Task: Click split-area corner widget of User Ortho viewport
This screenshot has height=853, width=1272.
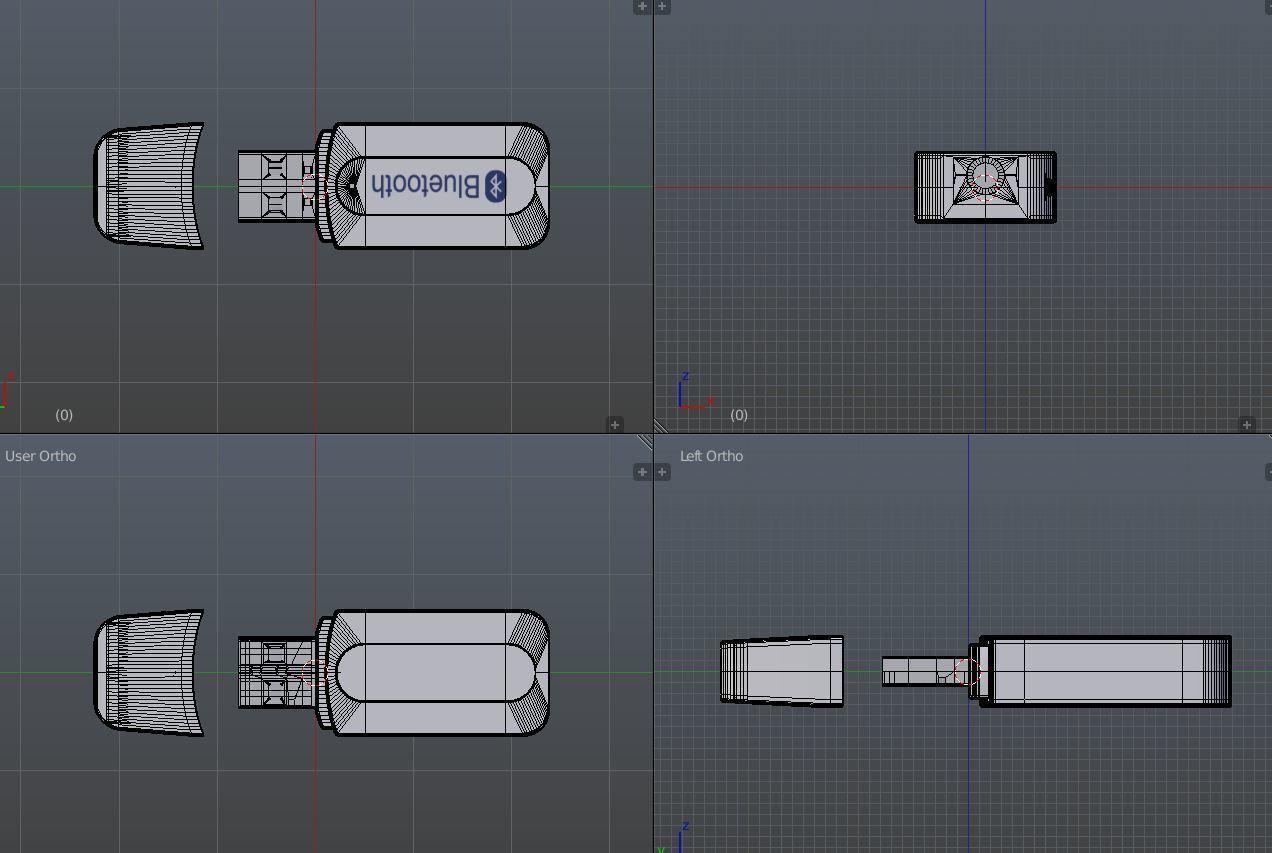Action: click(644, 441)
